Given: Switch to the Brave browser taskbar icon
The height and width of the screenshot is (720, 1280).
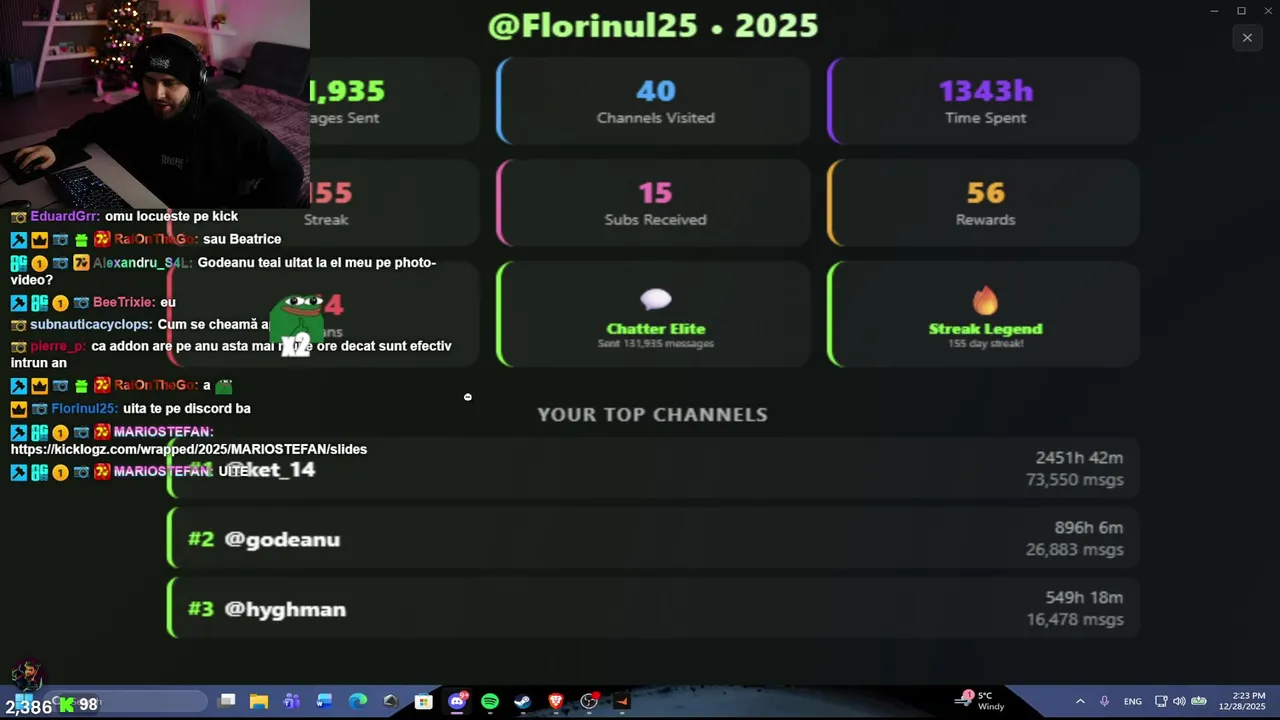Looking at the screenshot, I should pos(555,701).
